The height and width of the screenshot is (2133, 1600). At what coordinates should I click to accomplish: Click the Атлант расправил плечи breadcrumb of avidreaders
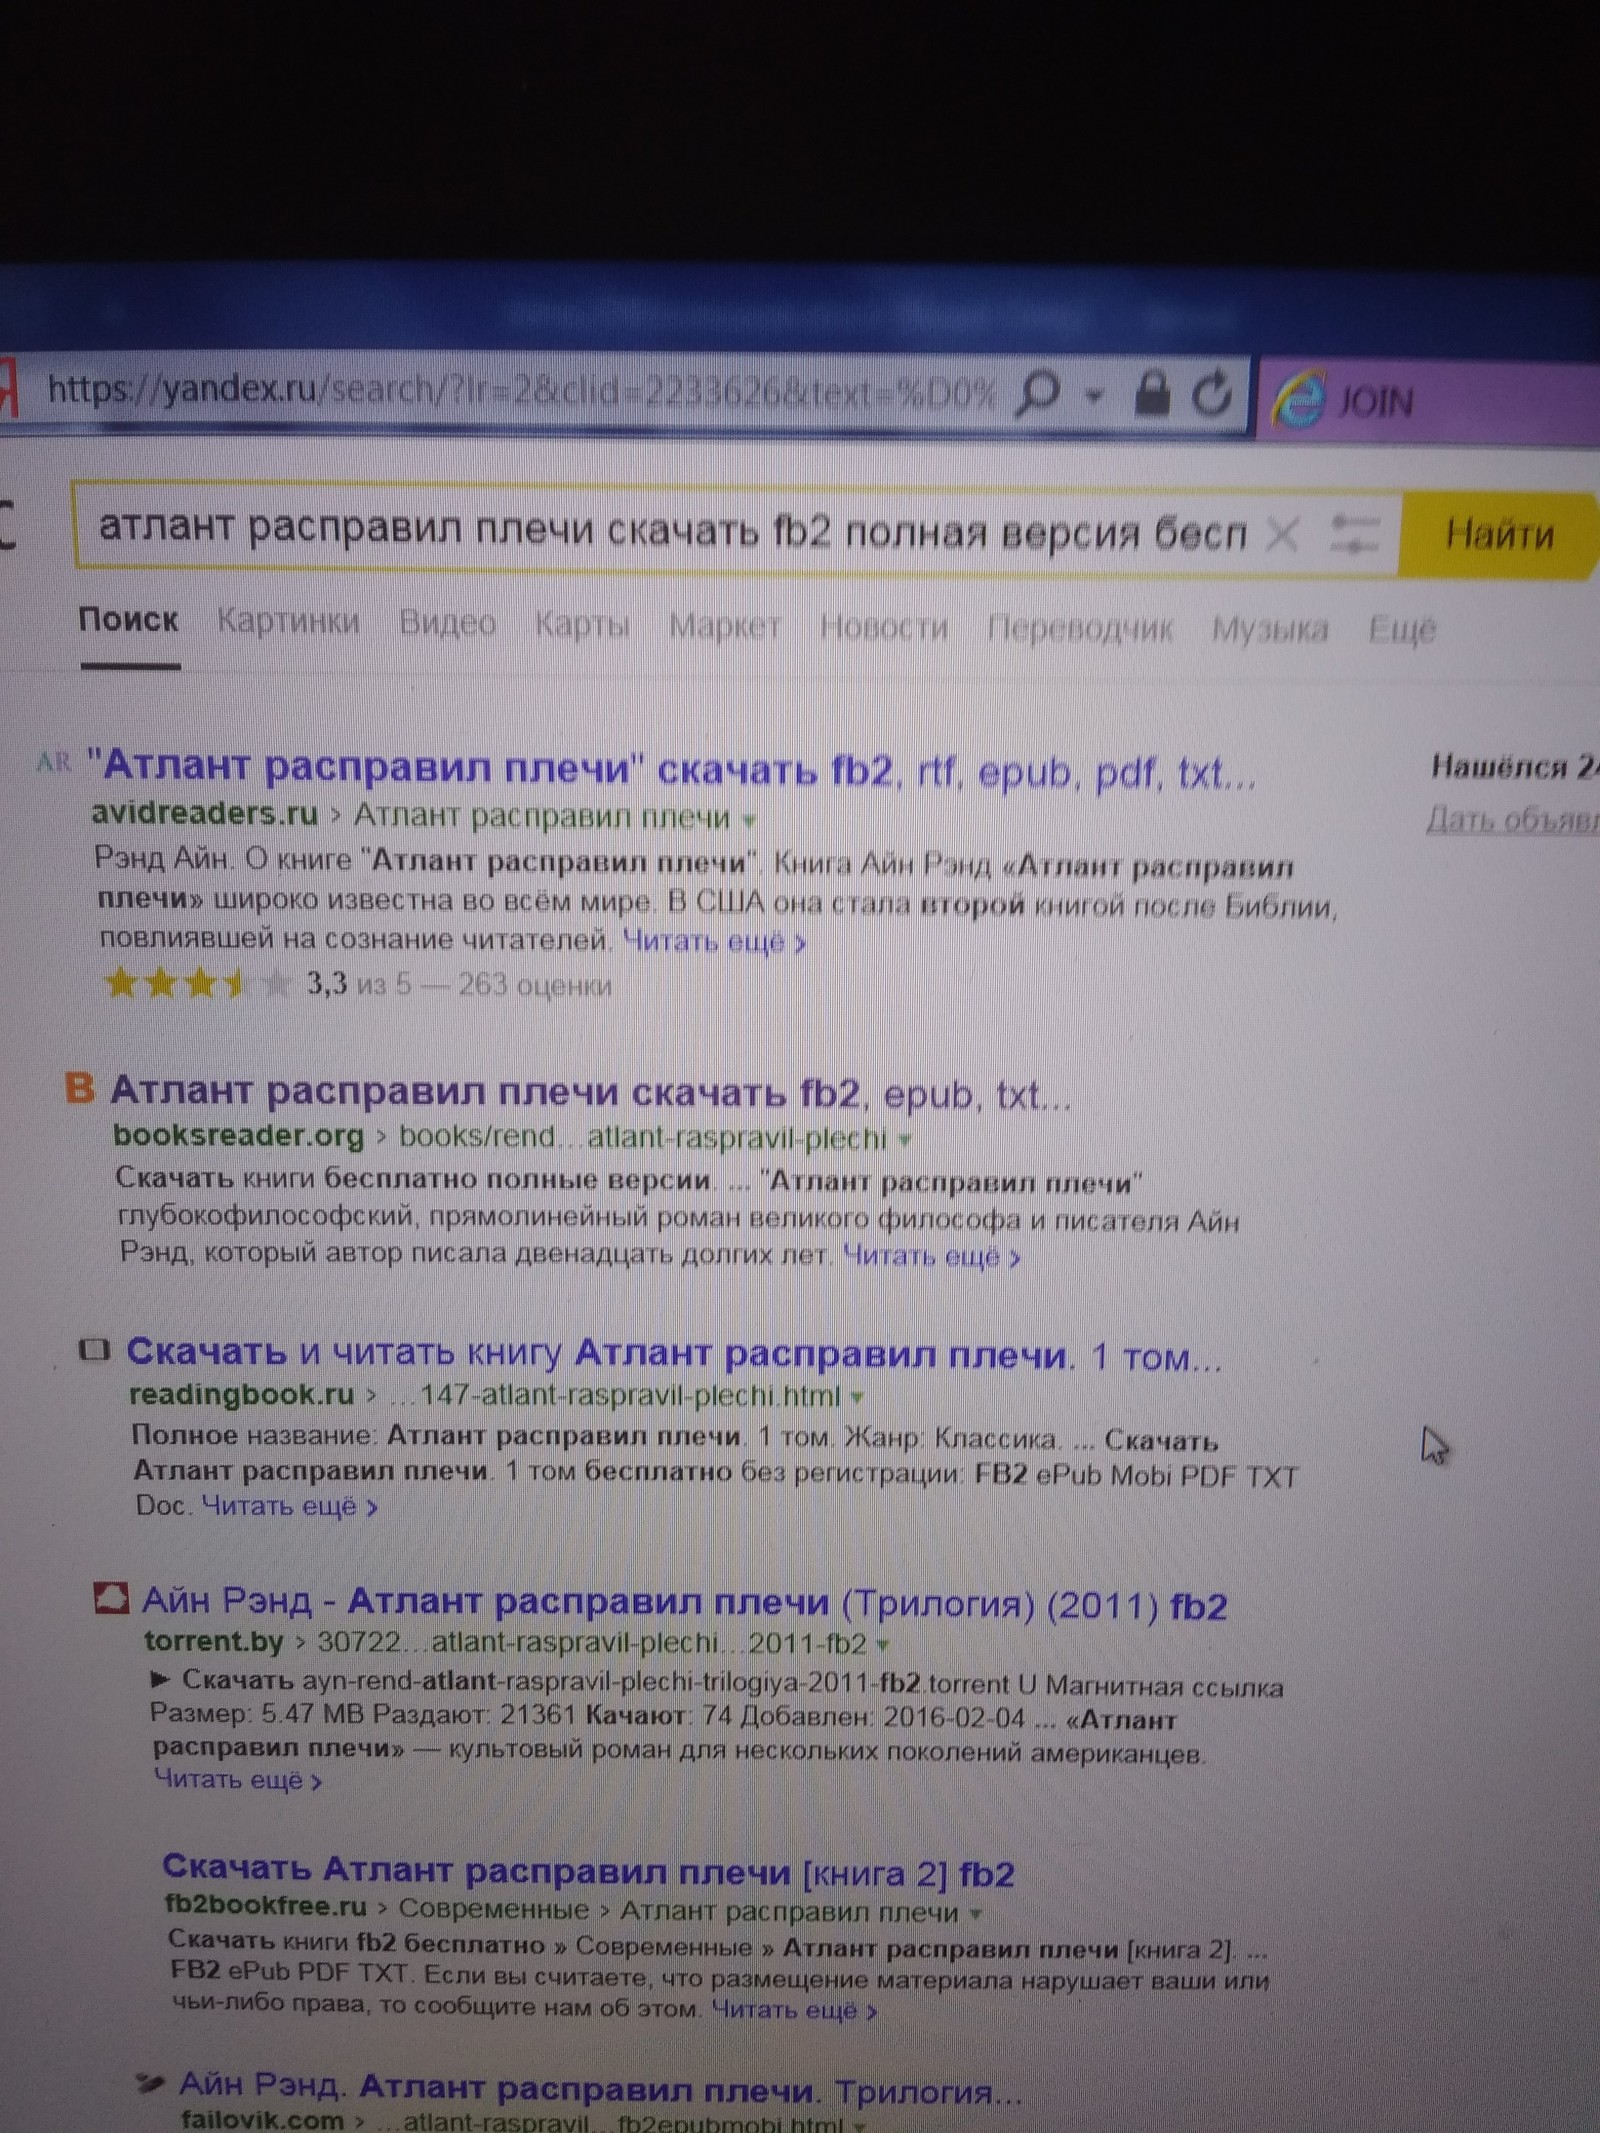tap(542, 817)
